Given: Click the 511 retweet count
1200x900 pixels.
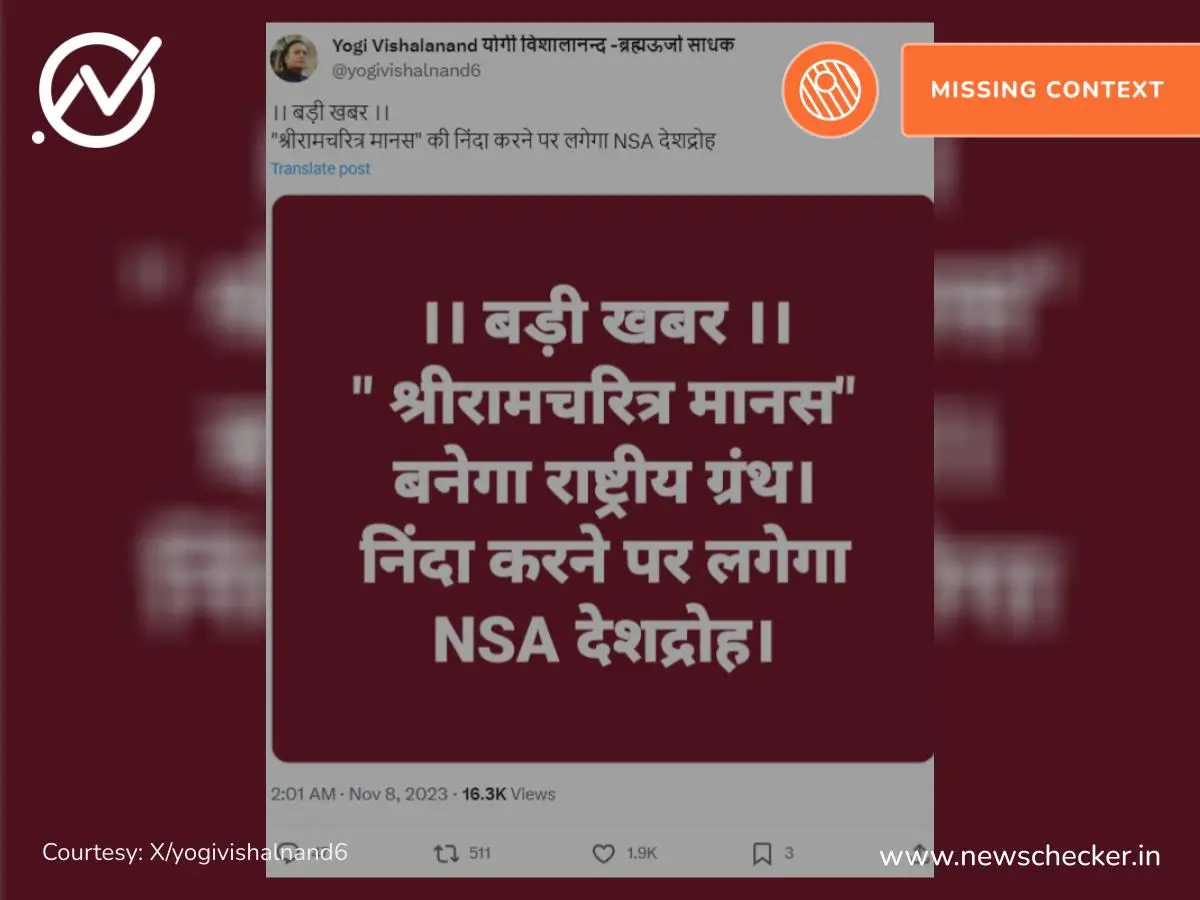Looking at the screenshot, I should click(x=480, y=853).
